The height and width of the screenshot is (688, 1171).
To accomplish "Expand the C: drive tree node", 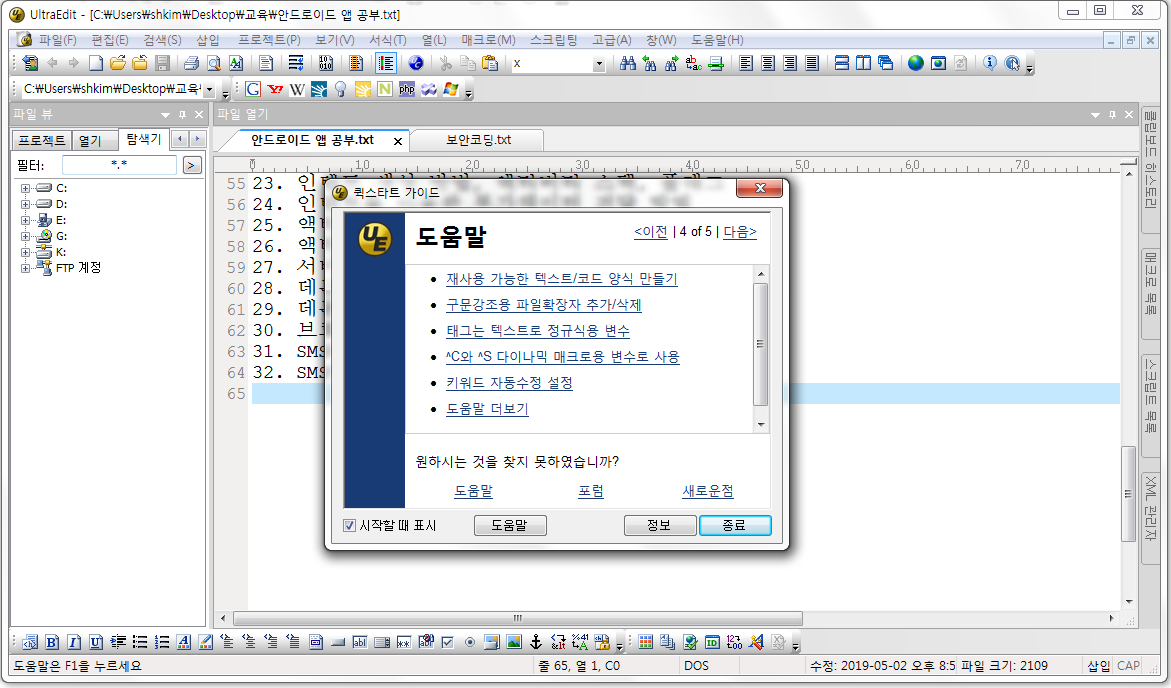I will click(25, 188).
